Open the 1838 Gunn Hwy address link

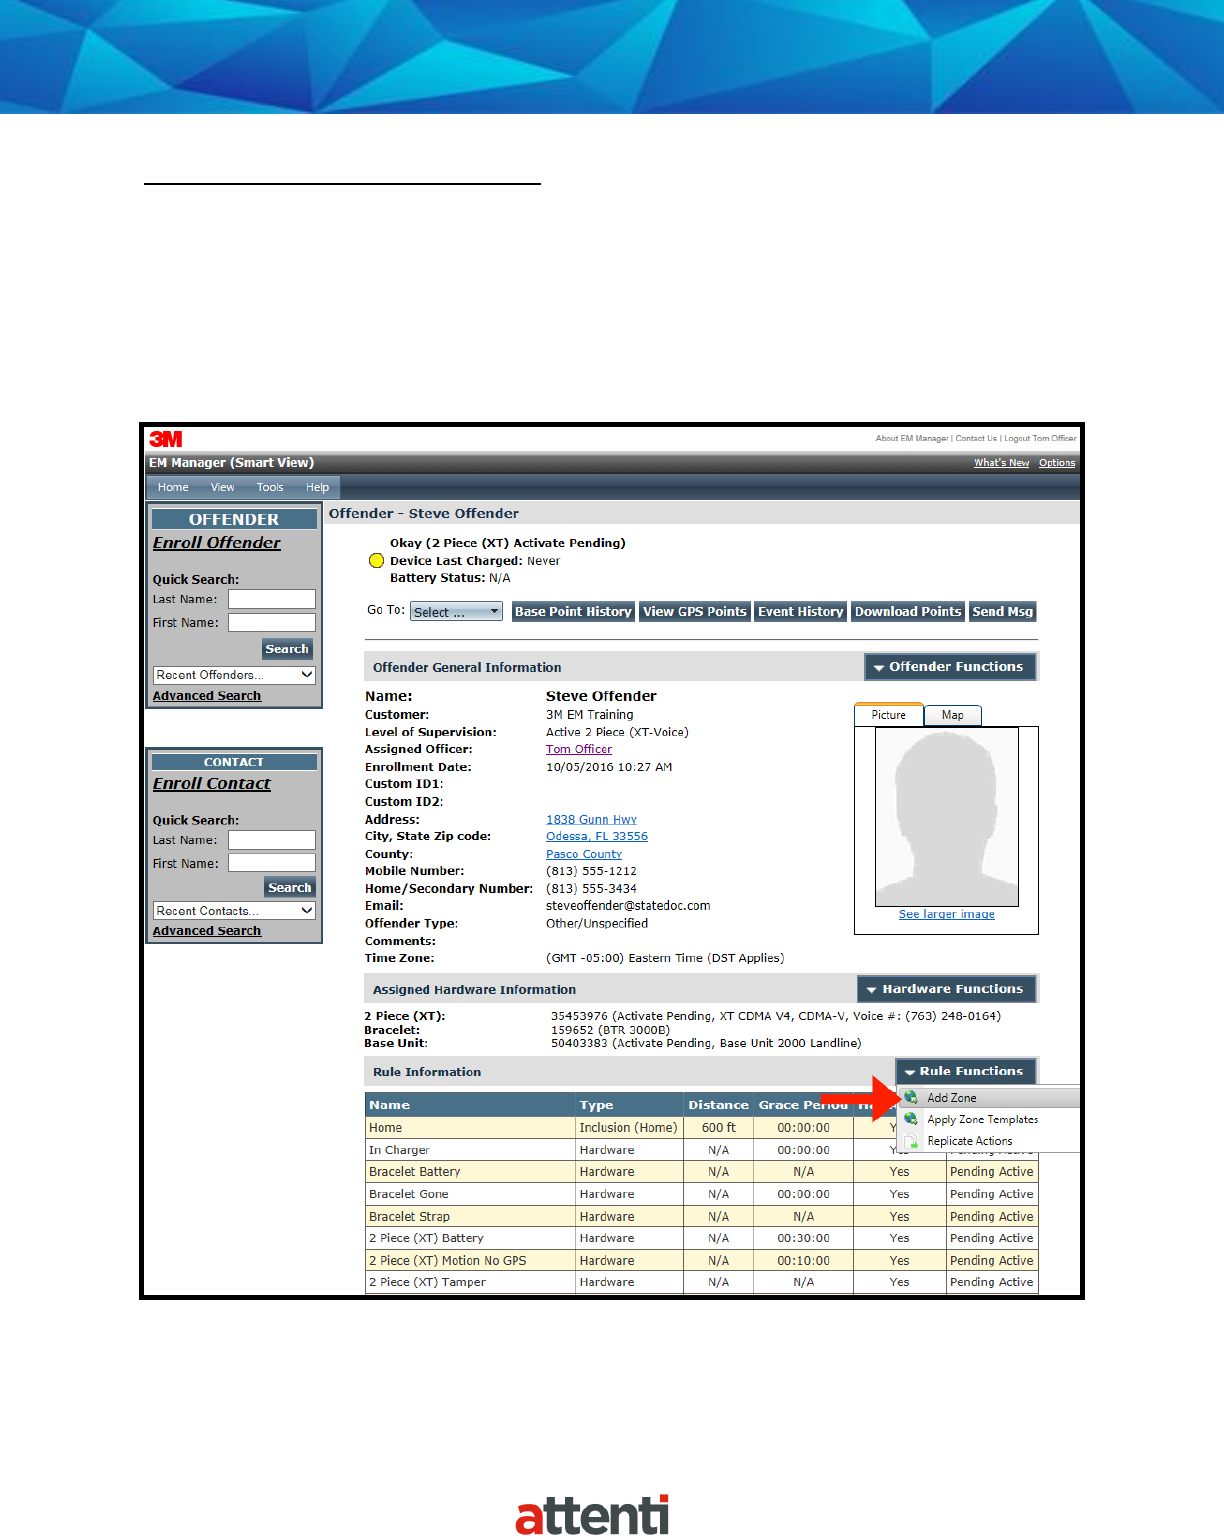tap(591, 820)
